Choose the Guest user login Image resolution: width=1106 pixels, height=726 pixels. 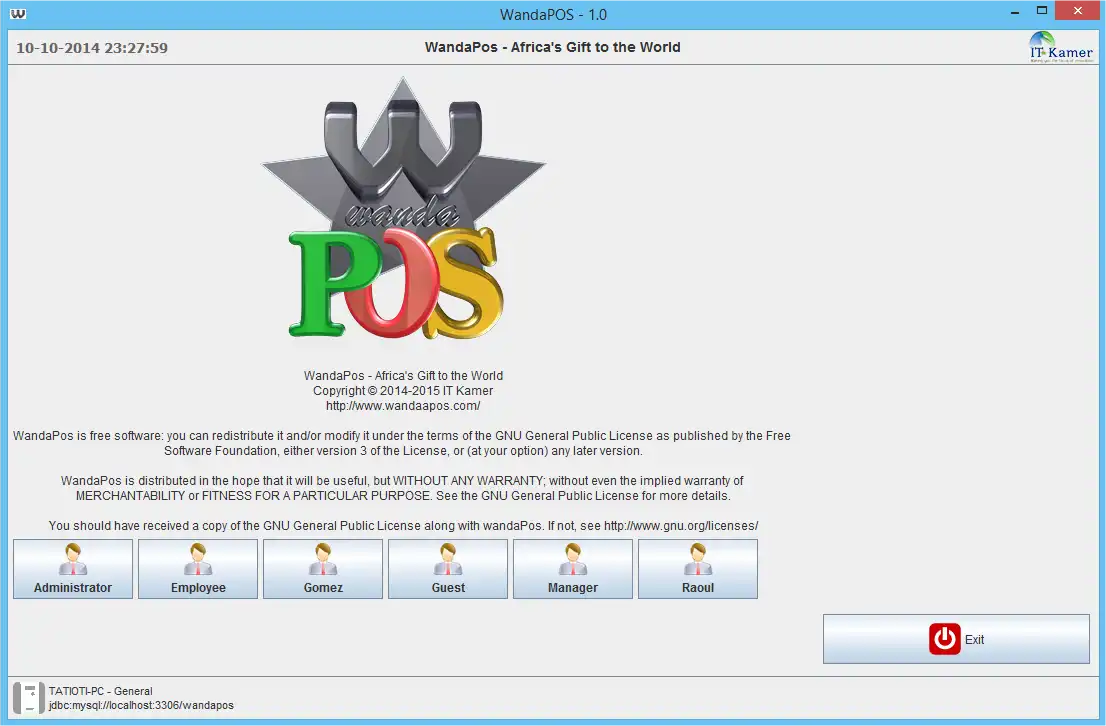(x=448, y=569)
